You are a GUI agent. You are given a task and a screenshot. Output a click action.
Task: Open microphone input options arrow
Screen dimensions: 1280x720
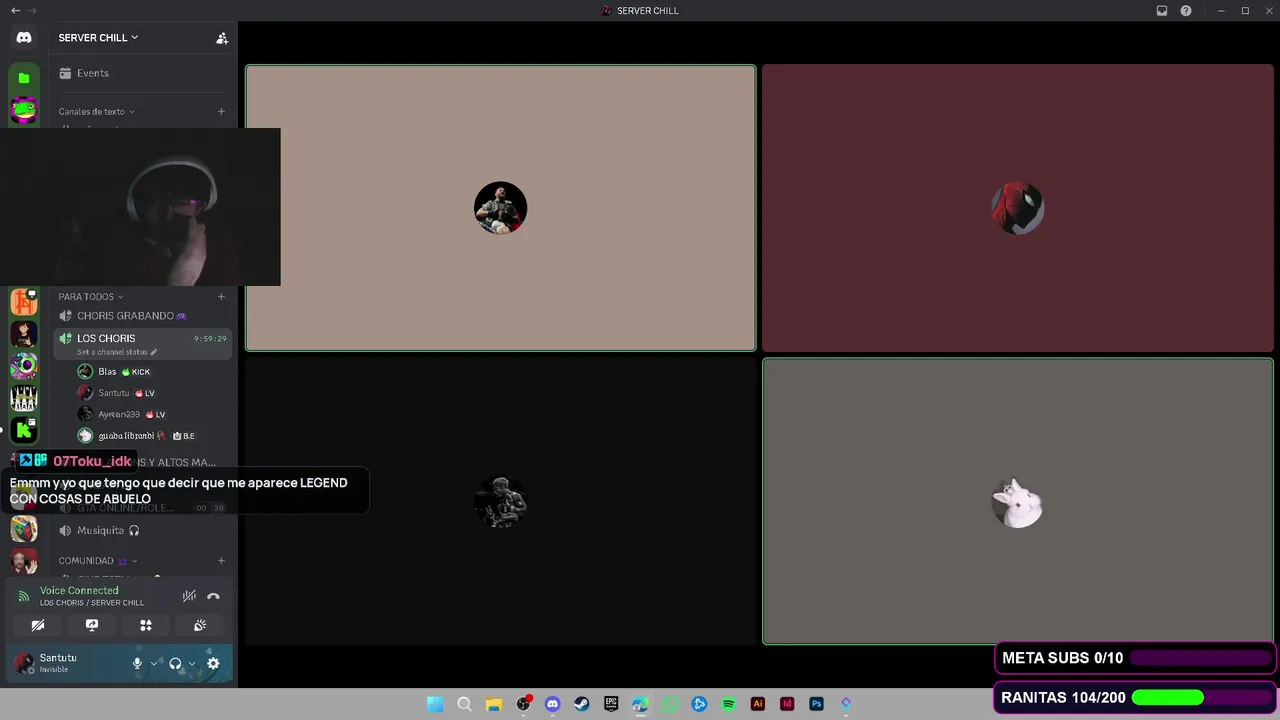154,663
